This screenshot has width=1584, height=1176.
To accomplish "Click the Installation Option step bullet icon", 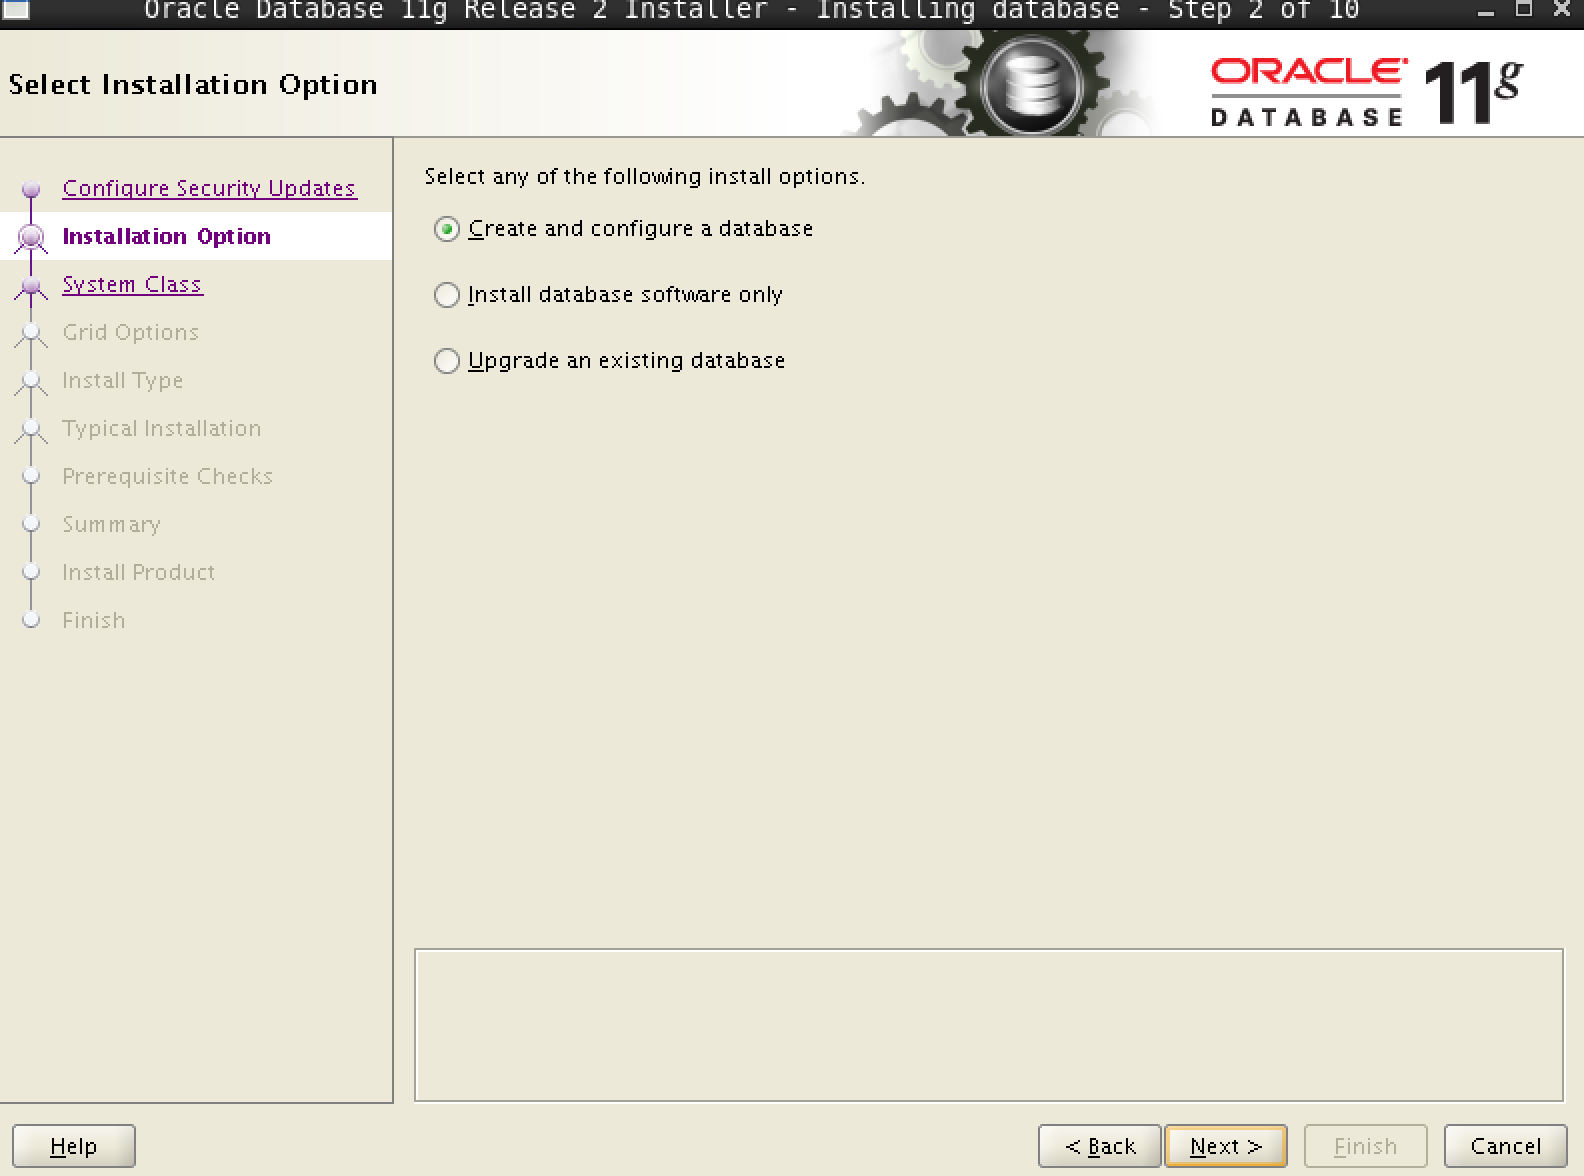I will [31, 237].
